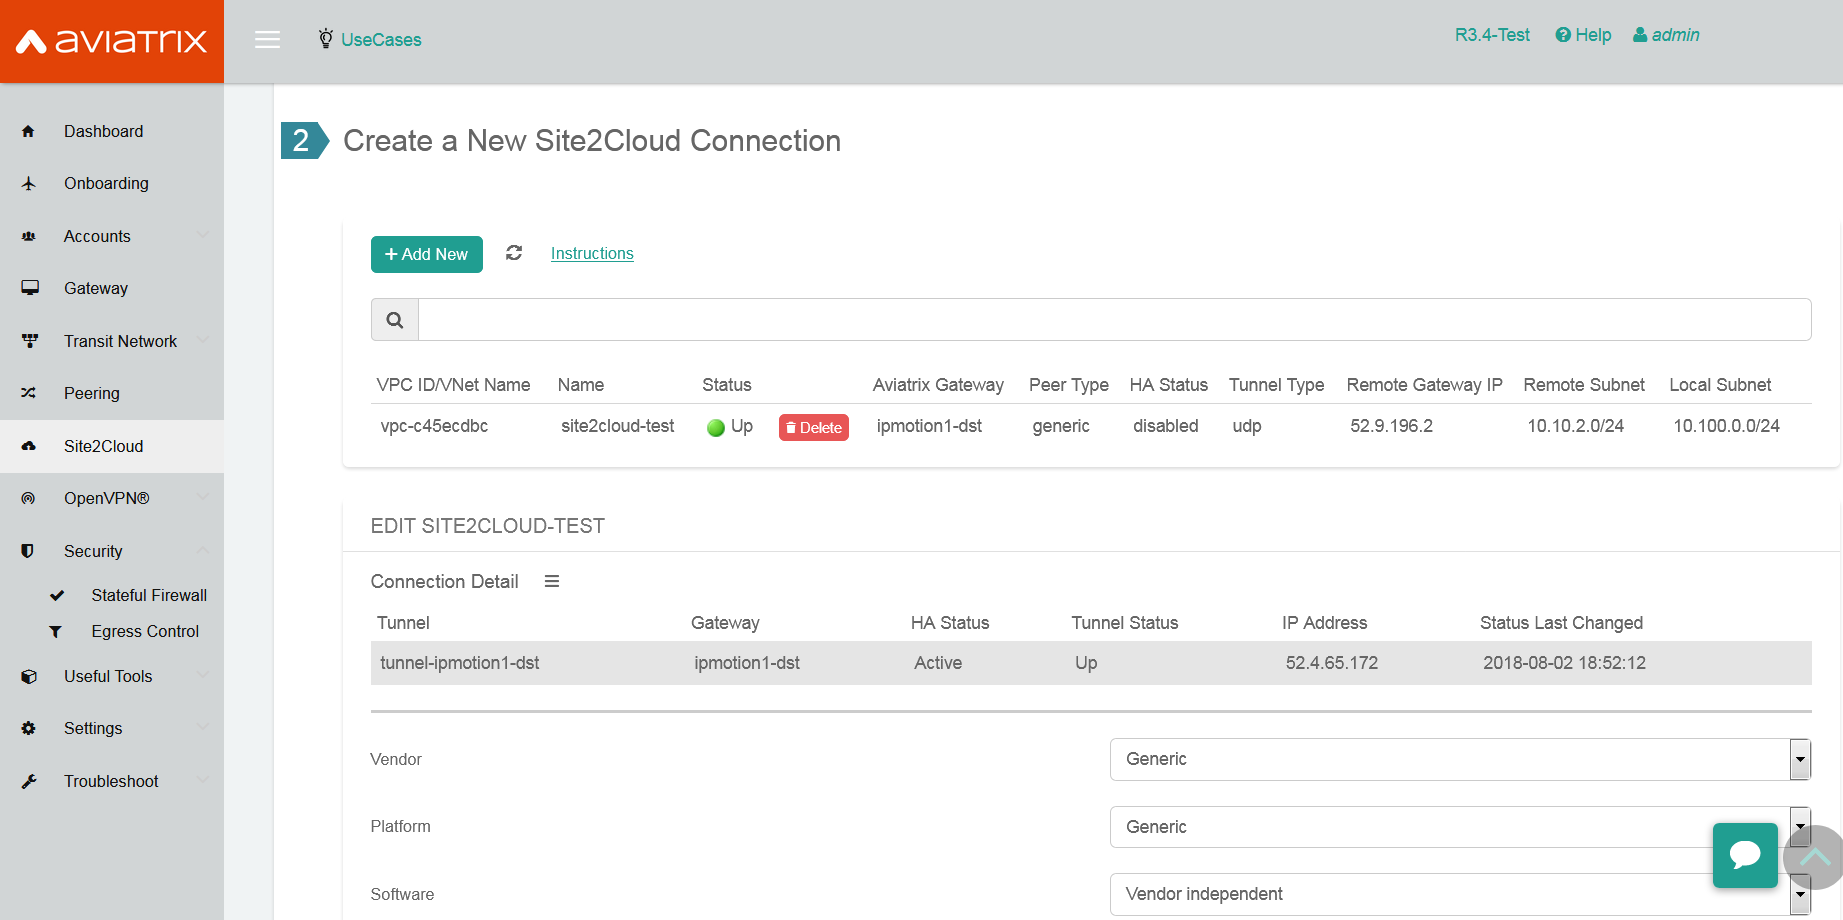The image size is (1843, 920).
Task: Click the scroll-to-top arrow circle
Action: click(1815, 857)
